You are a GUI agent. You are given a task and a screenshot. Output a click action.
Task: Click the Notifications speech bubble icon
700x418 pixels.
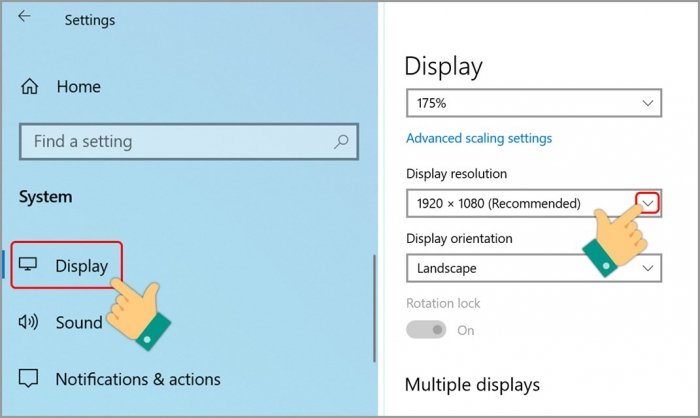coord(29,379)
